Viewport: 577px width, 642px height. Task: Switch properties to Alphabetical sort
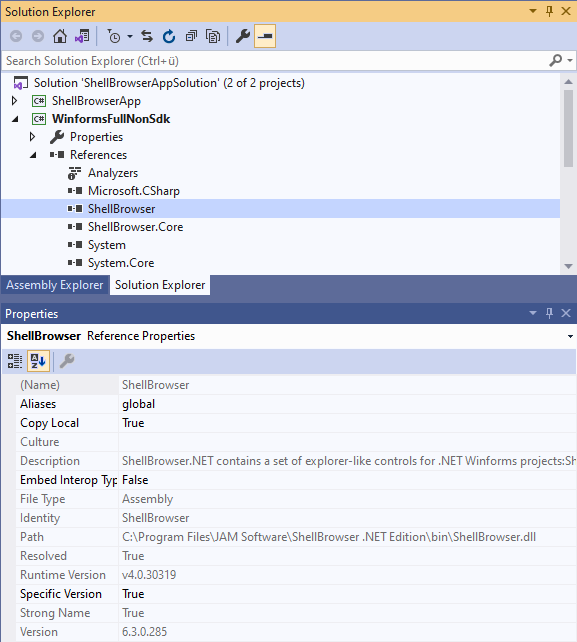(38, 361)
